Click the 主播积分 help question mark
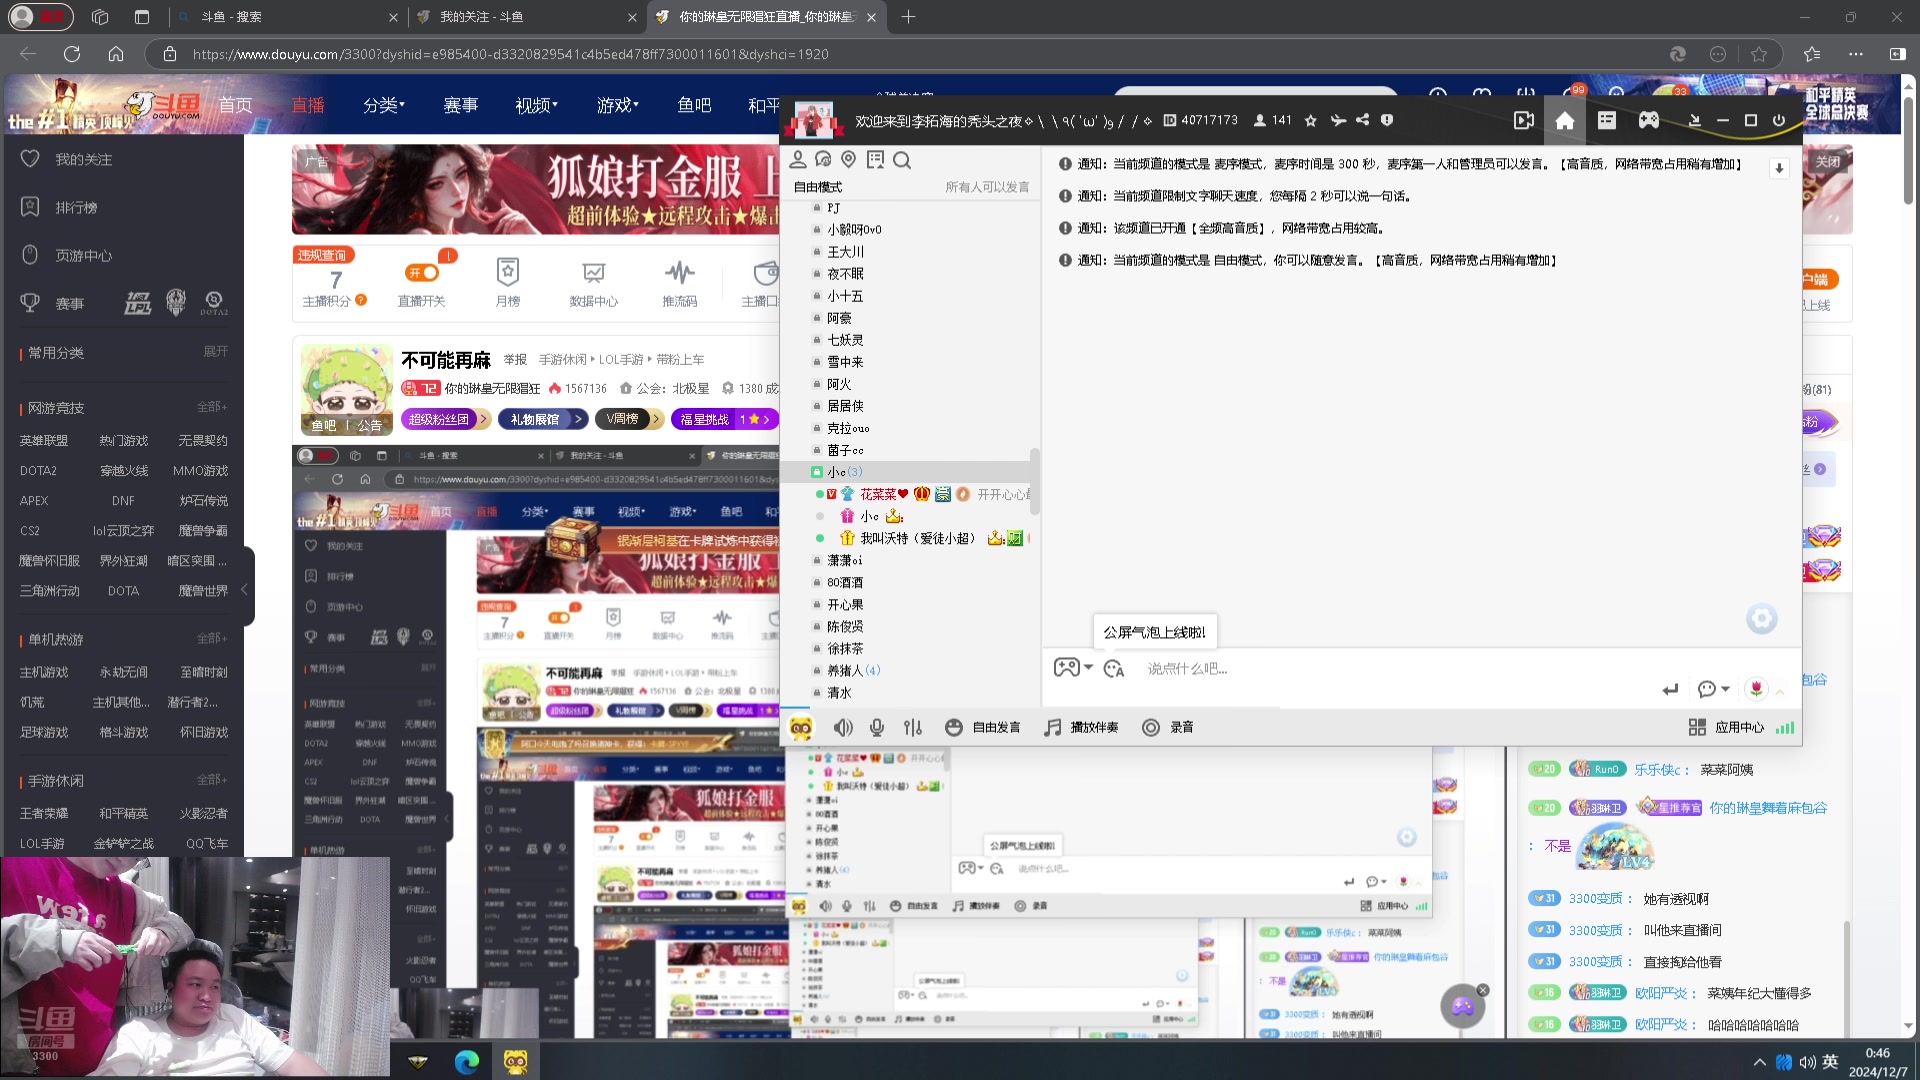1920x1080 pixels. pyautogui.click(x=361, y=300)
